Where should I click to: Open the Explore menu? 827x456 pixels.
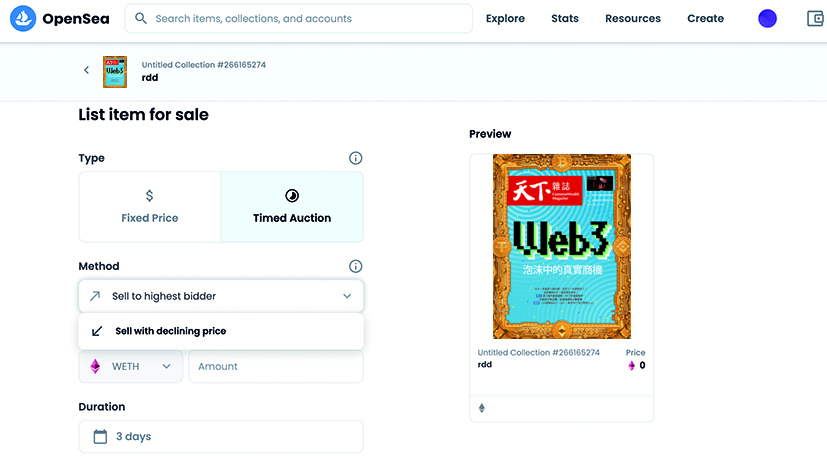click(x=505, y=18)
